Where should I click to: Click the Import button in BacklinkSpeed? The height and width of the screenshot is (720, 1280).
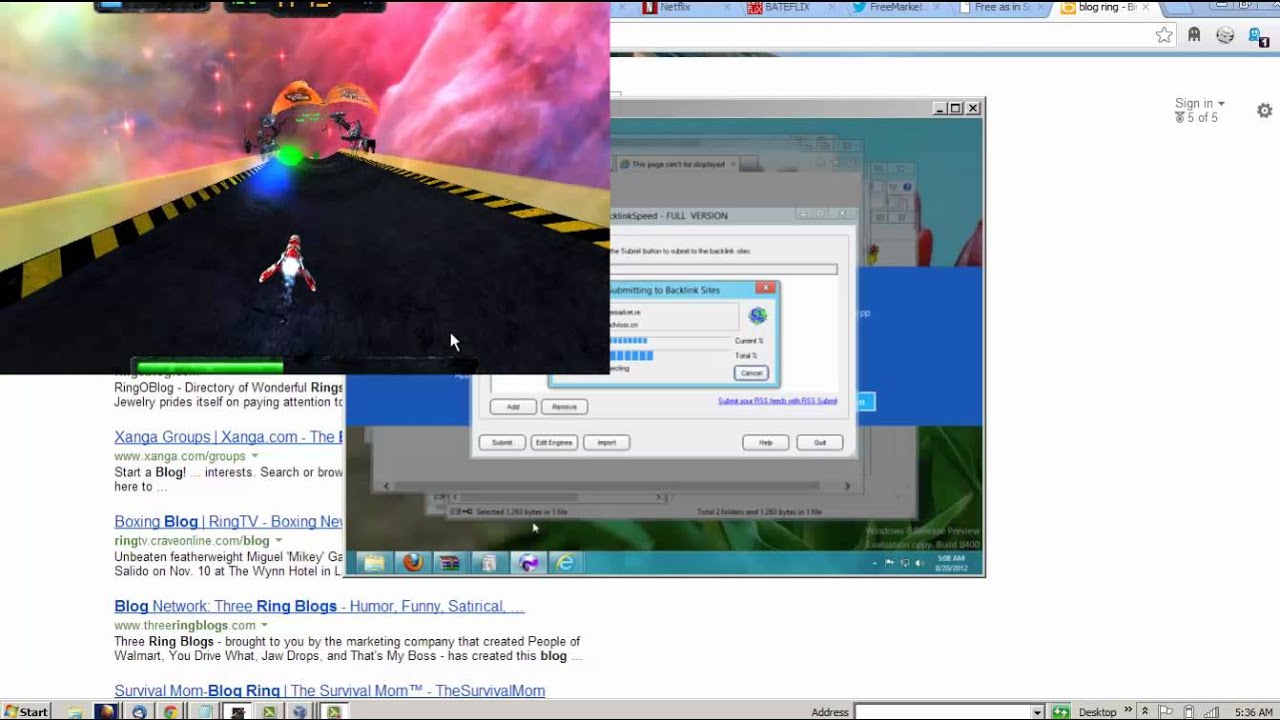(606, 442)
